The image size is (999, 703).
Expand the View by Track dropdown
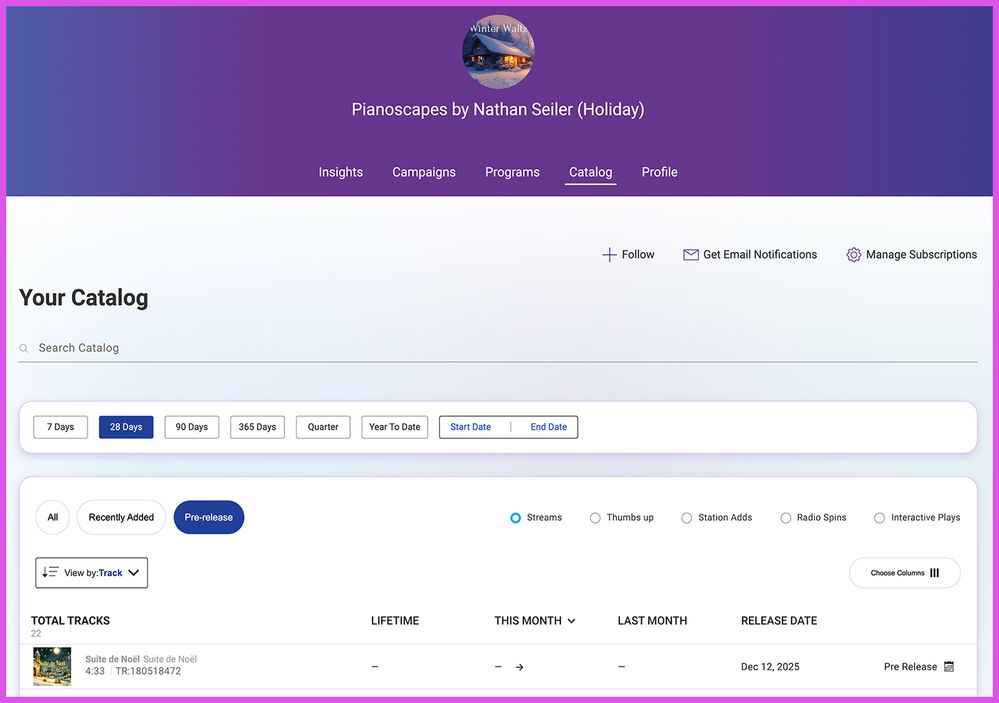(133, 573)
